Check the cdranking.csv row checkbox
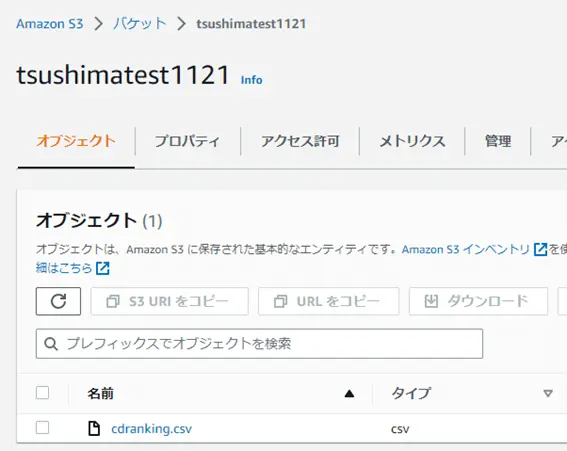567x451 pixels. [42, 428]
